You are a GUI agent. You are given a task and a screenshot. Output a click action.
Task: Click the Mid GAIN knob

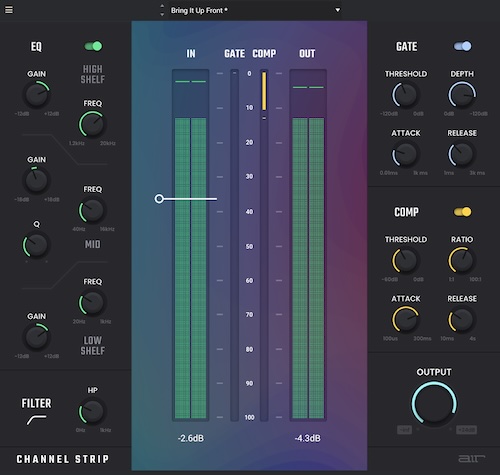[36, 181]
